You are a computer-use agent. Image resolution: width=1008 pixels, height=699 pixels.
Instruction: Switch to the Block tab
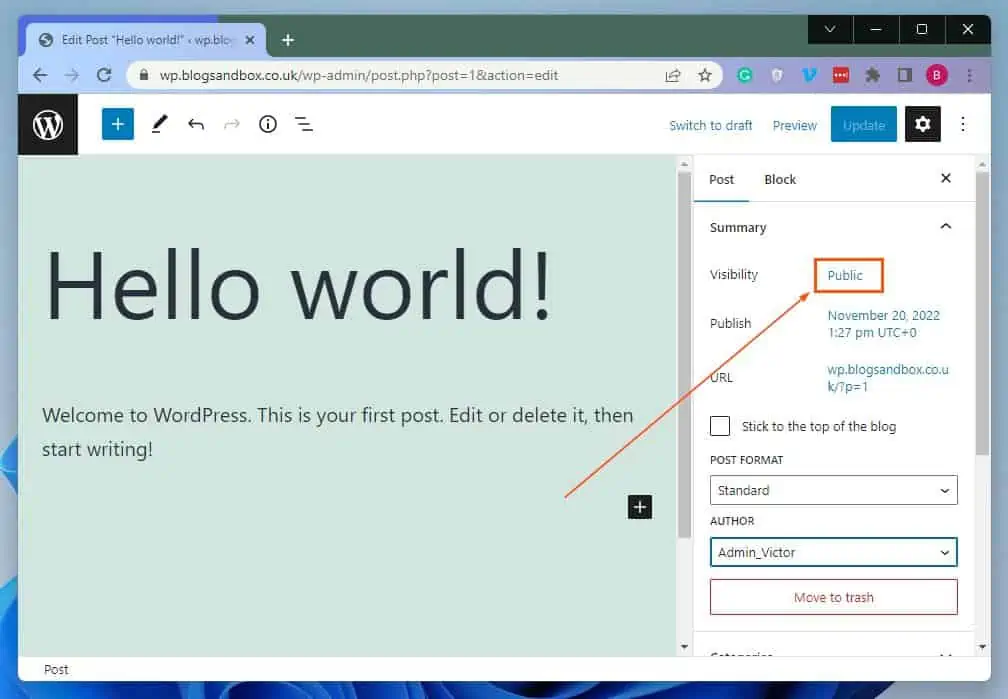click(780, 179)
